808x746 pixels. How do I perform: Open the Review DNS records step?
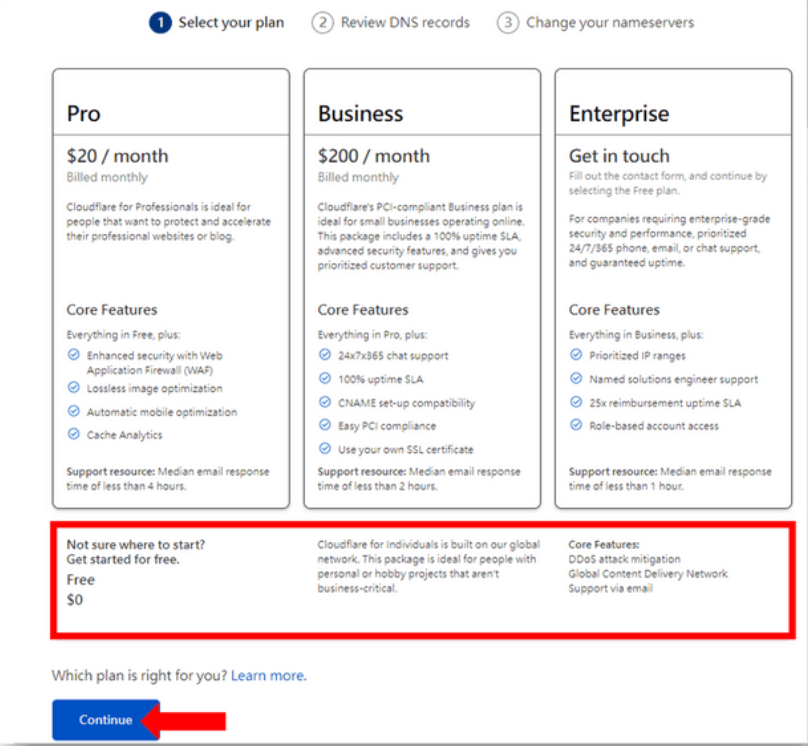point(404,22)
